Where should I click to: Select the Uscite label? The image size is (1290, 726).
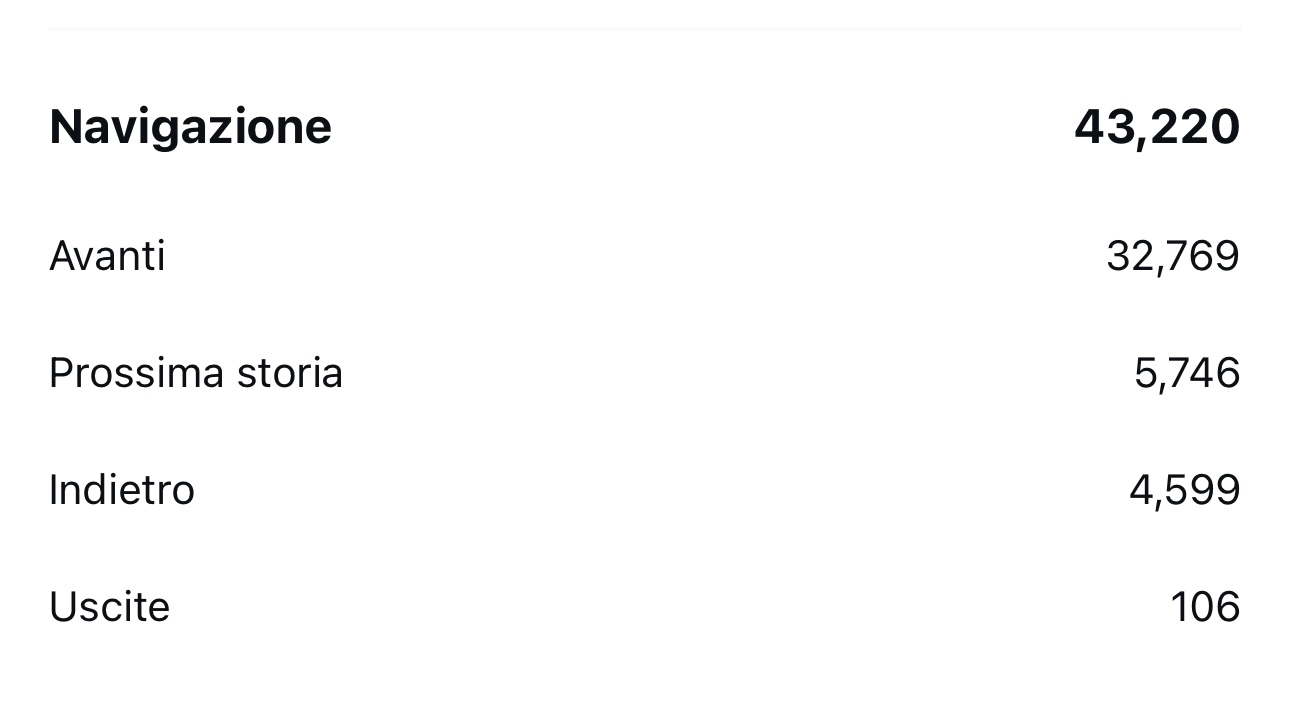[109, 607]
